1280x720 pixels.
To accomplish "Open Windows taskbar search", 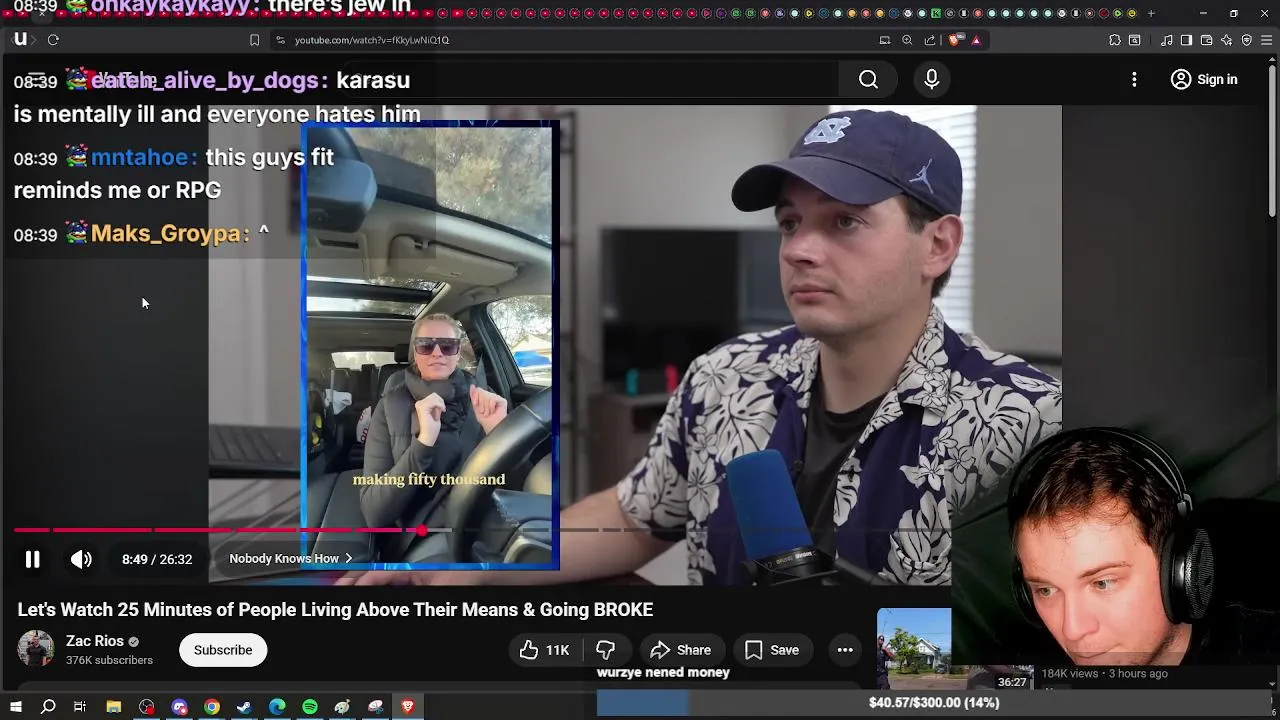I will (48, 707).
